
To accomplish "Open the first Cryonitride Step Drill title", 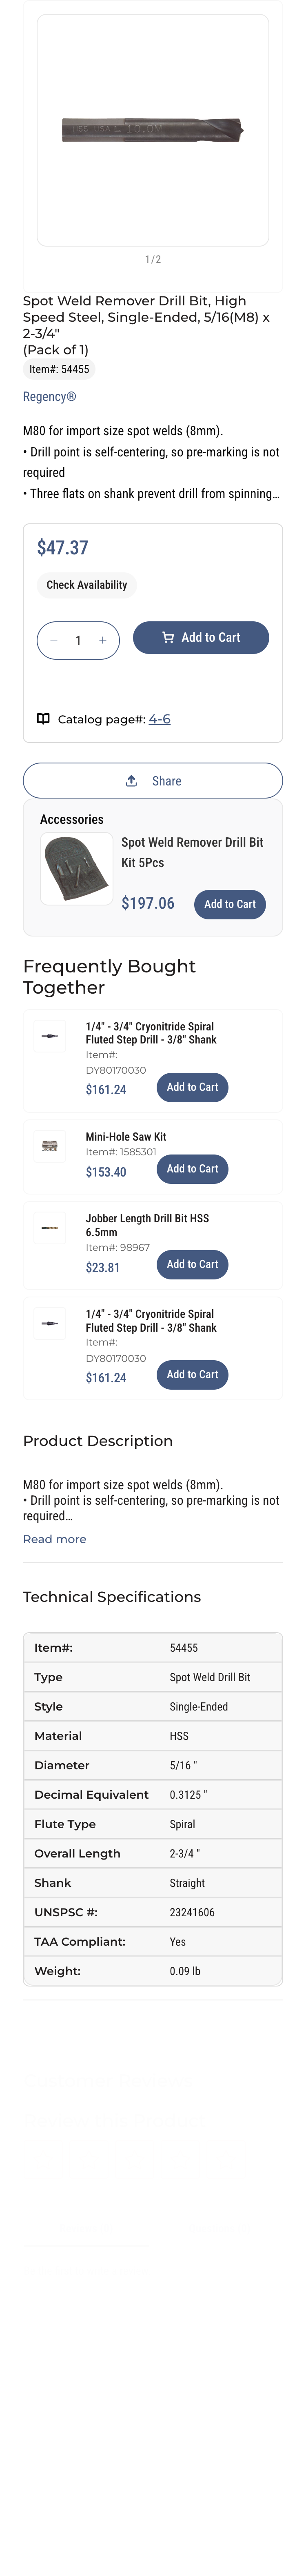I will pos(151,1033).
